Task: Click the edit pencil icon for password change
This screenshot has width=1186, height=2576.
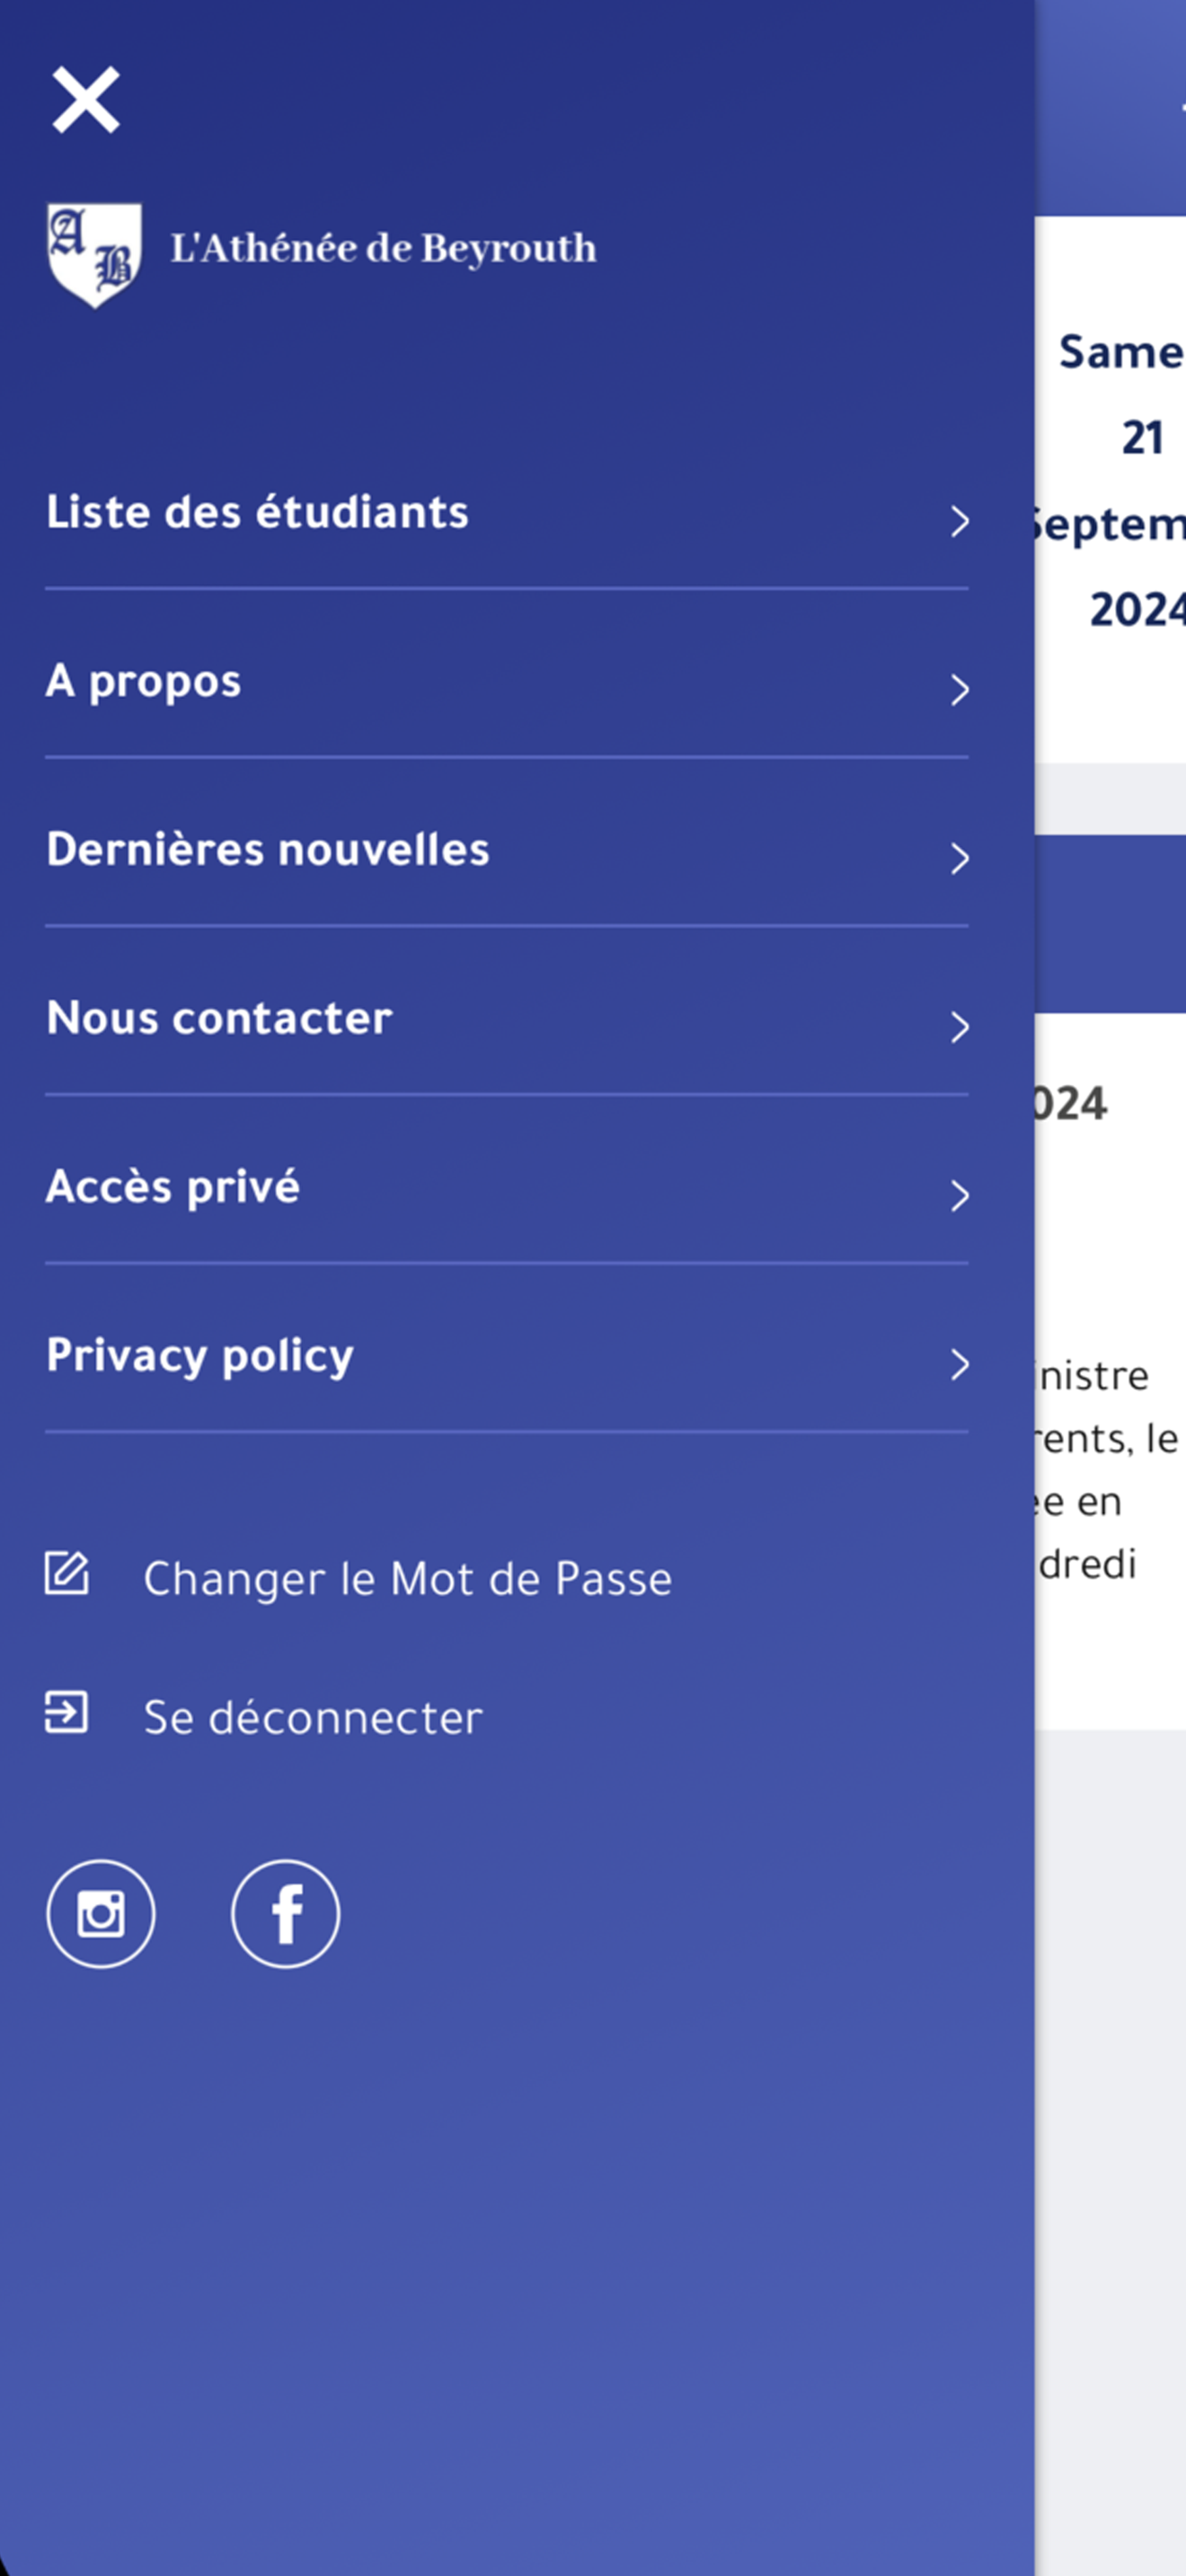Action: (x=67, y=1573)
